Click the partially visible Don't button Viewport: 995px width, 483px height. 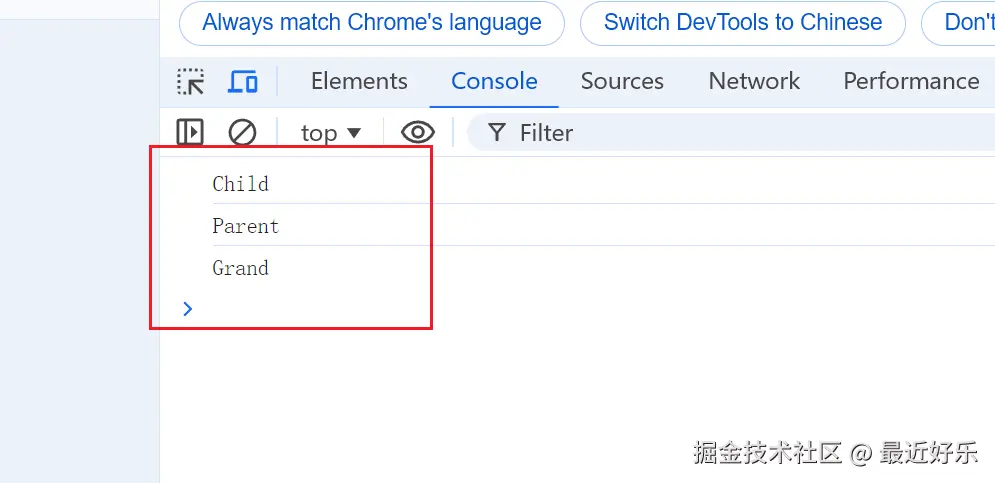click(958, 23)
